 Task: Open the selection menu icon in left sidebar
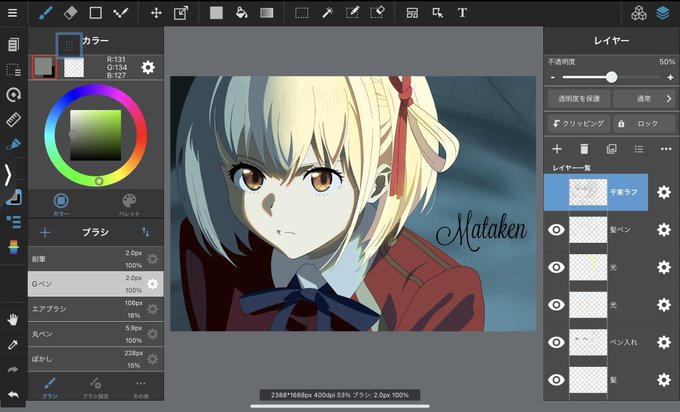[x=13, y=69]
